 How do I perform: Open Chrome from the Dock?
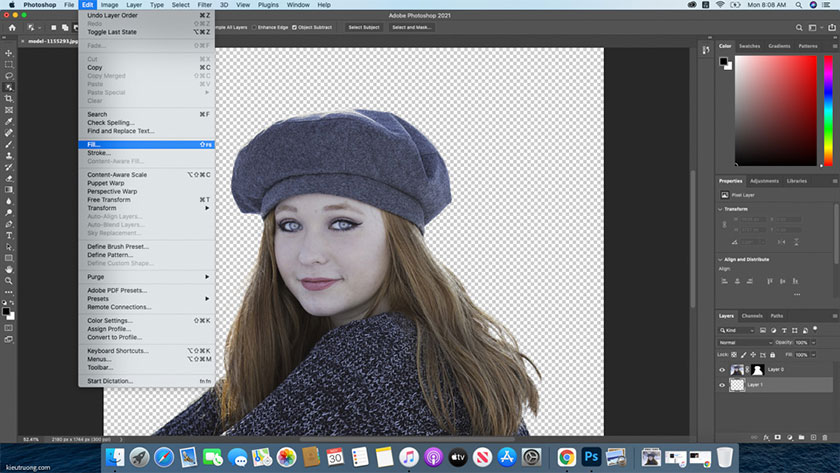tap(566, 457)
